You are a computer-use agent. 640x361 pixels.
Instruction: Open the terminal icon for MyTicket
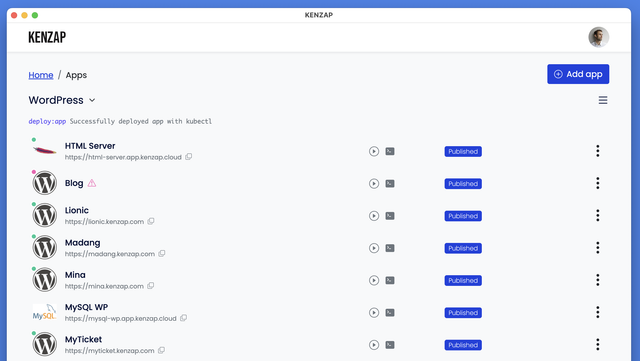pos(390,345)
